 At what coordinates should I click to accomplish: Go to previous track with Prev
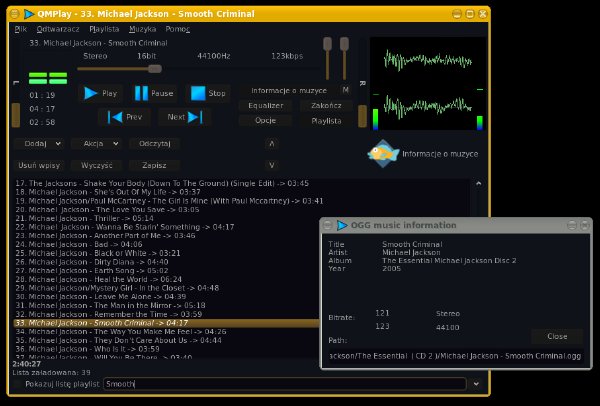(x=125, y=117)
